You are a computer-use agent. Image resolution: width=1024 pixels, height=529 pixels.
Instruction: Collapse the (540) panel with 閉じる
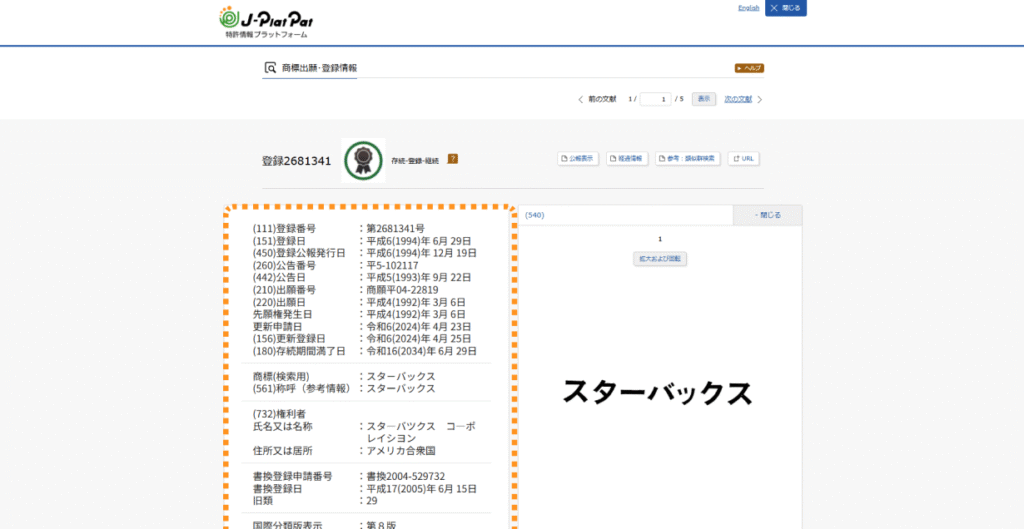(x=767, y=215)
